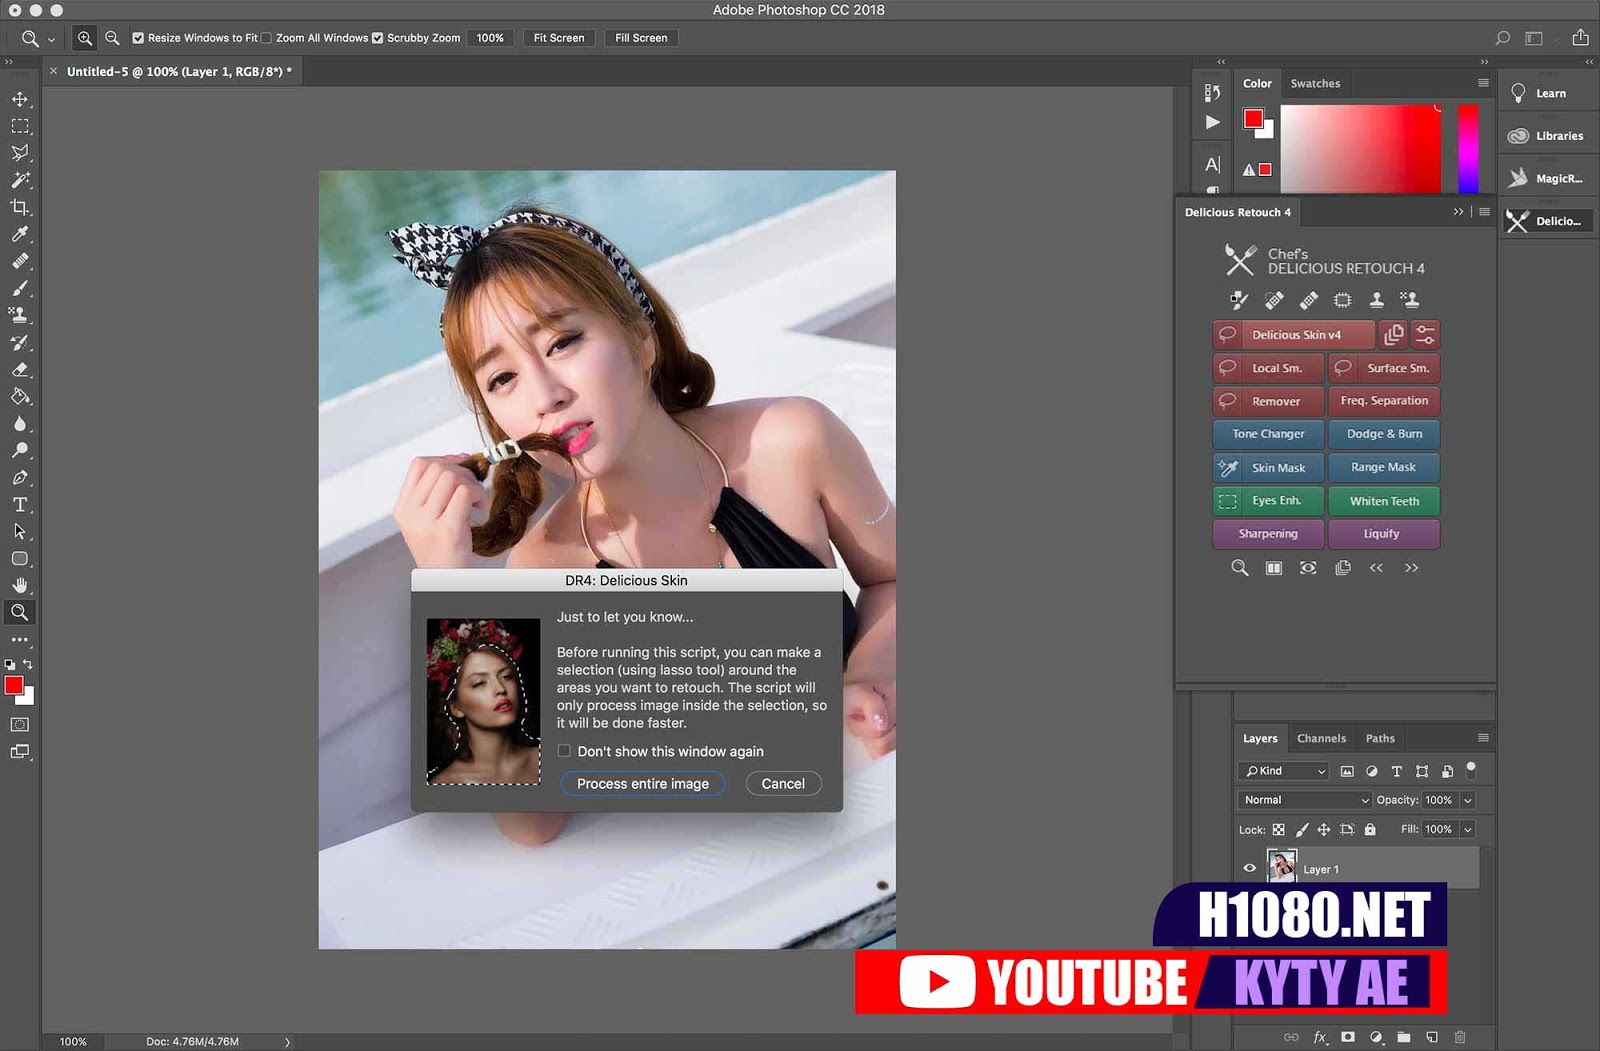Activate the Hand tool
Screen dimensions: 1600x1051
coord(20,586)
